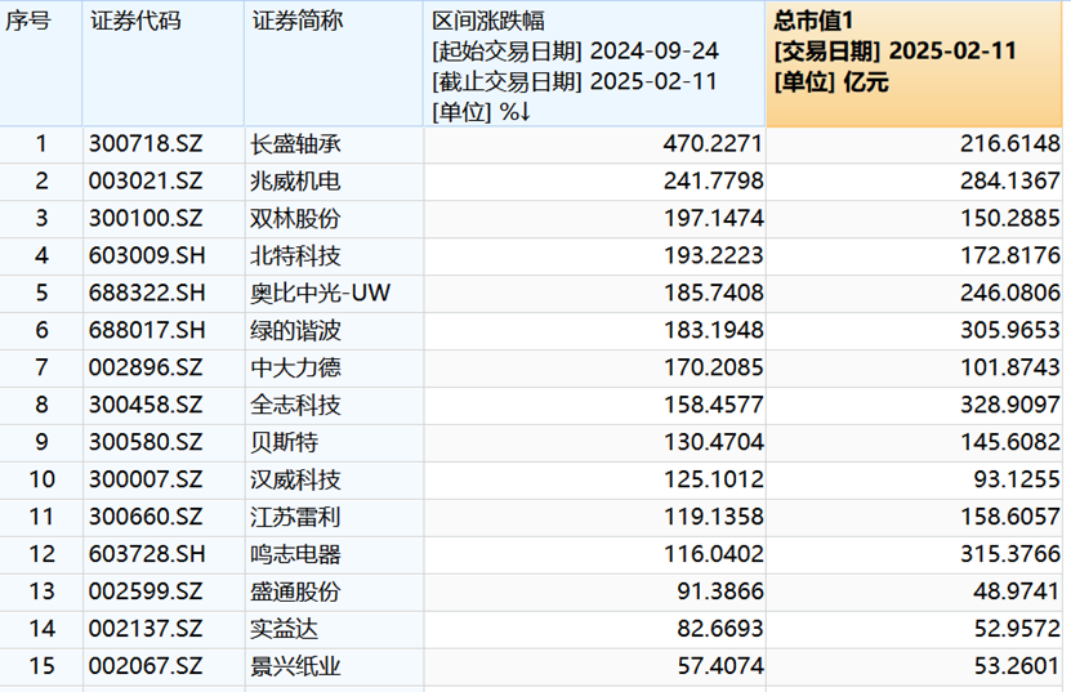Sort by 区间涨跌幅 column header
Viewport: 1072px width, 693px height.
594,64
